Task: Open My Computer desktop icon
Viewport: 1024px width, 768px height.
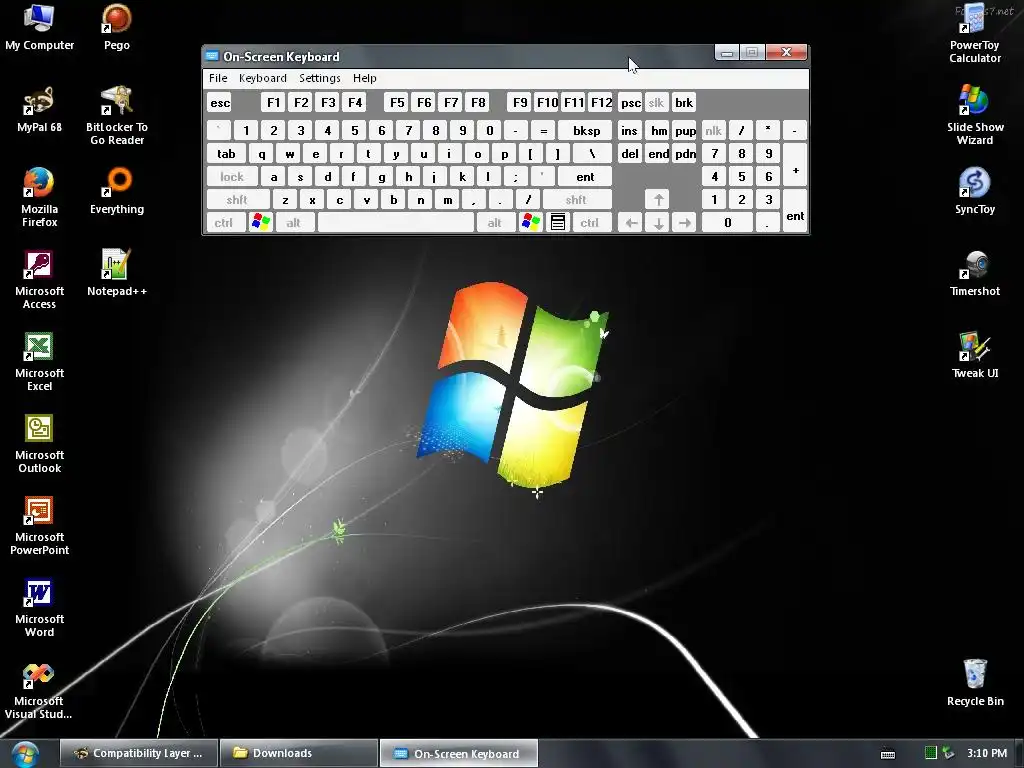Action: tap(39, 27)
